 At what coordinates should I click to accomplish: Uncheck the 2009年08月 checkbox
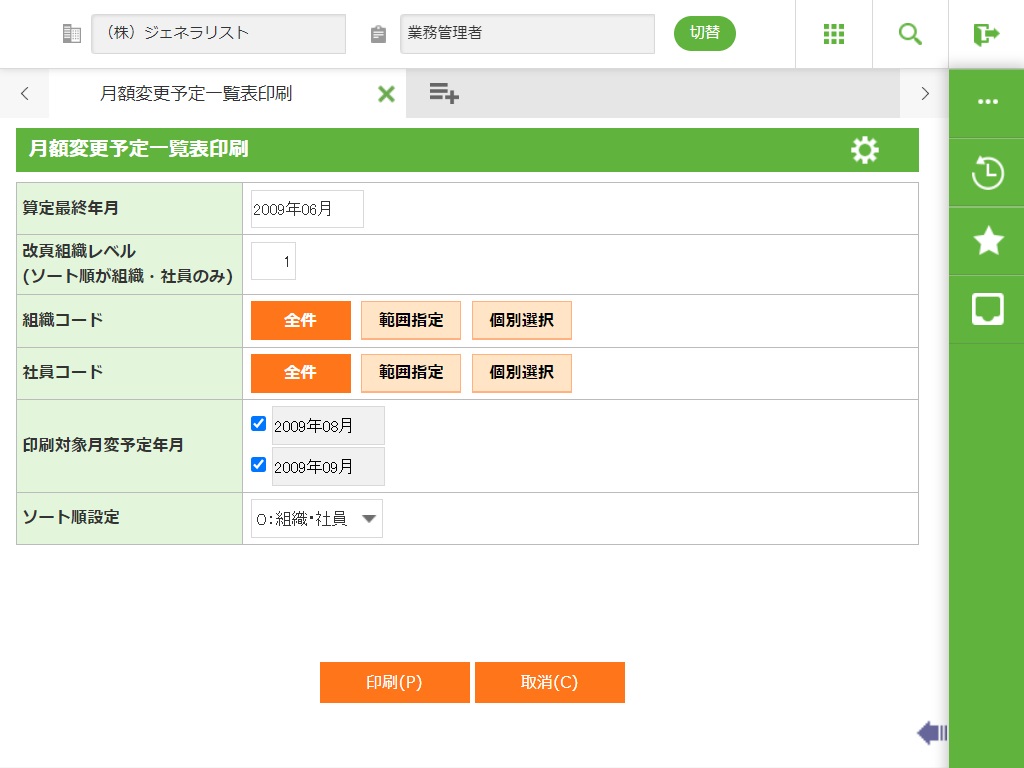coord(259,424)
